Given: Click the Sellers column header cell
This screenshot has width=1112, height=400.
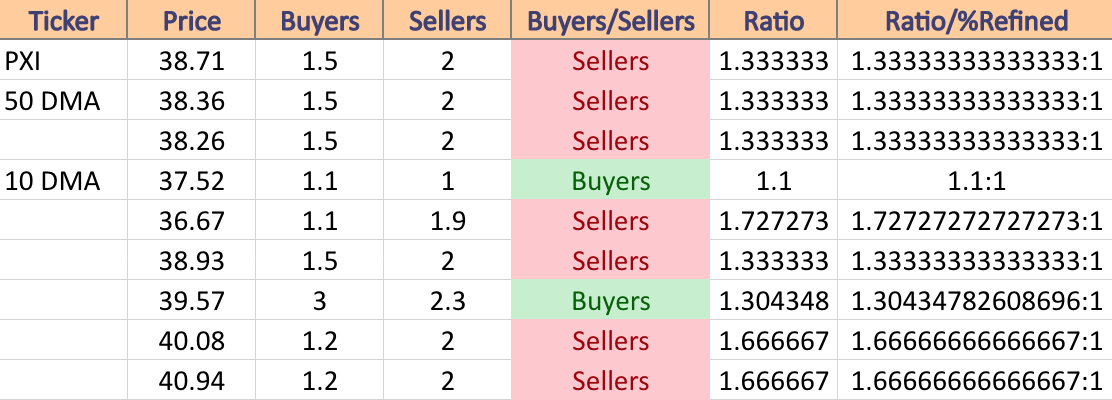Looking at the screenshot, I should [x=447, y=20].
